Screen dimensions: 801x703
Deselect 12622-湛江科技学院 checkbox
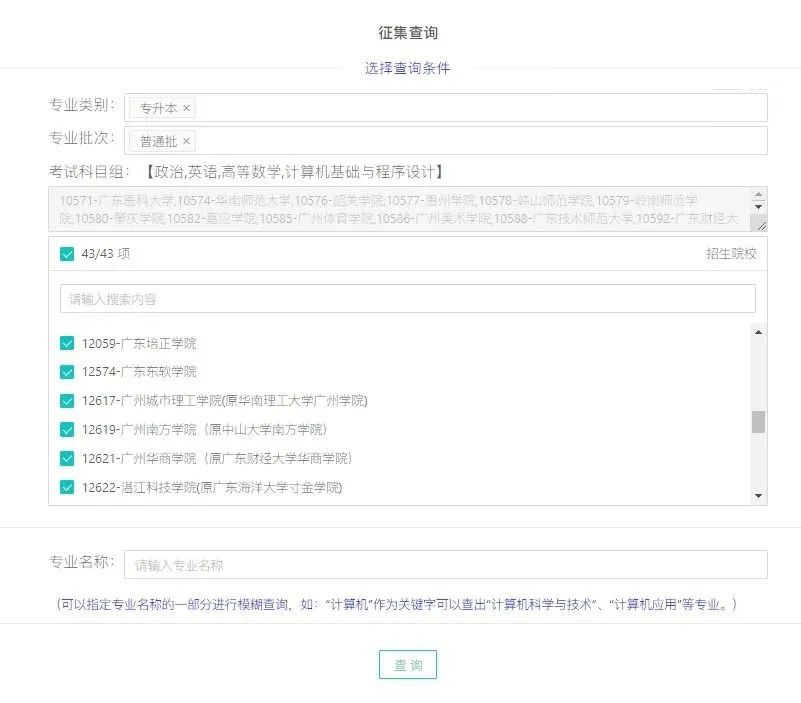tap(67, 488)
